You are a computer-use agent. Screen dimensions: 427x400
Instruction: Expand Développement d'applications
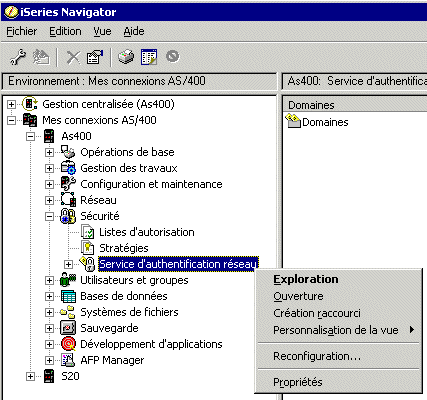click(49, 344)
